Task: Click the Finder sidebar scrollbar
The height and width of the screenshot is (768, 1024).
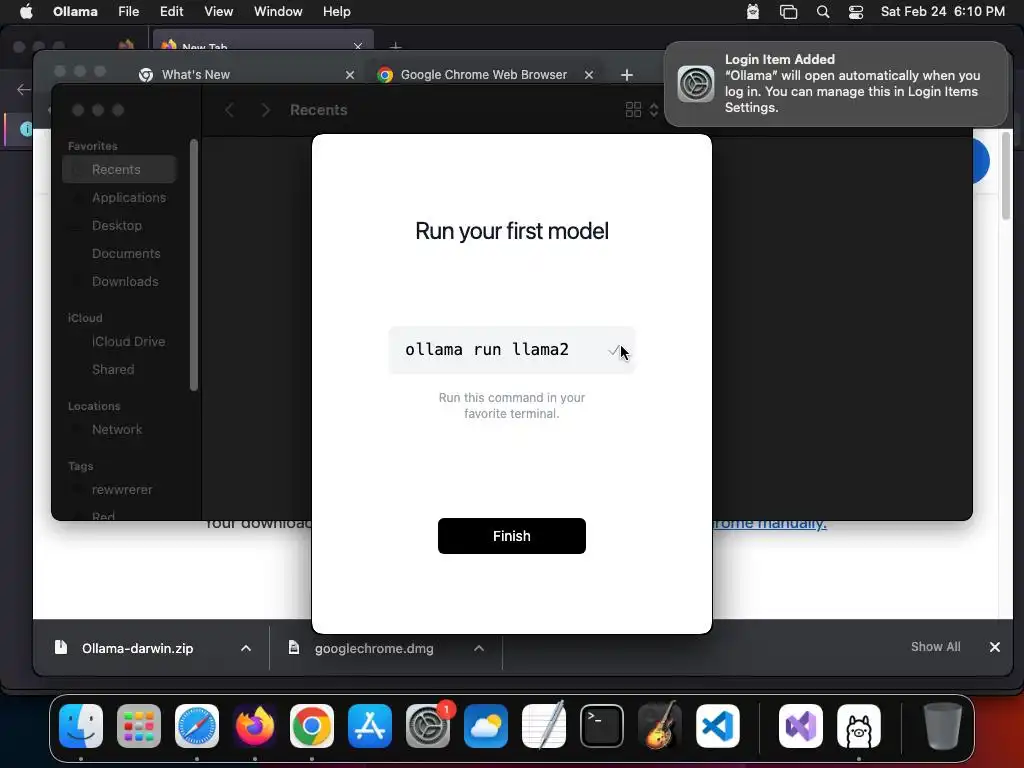Action: click(193, 264)
